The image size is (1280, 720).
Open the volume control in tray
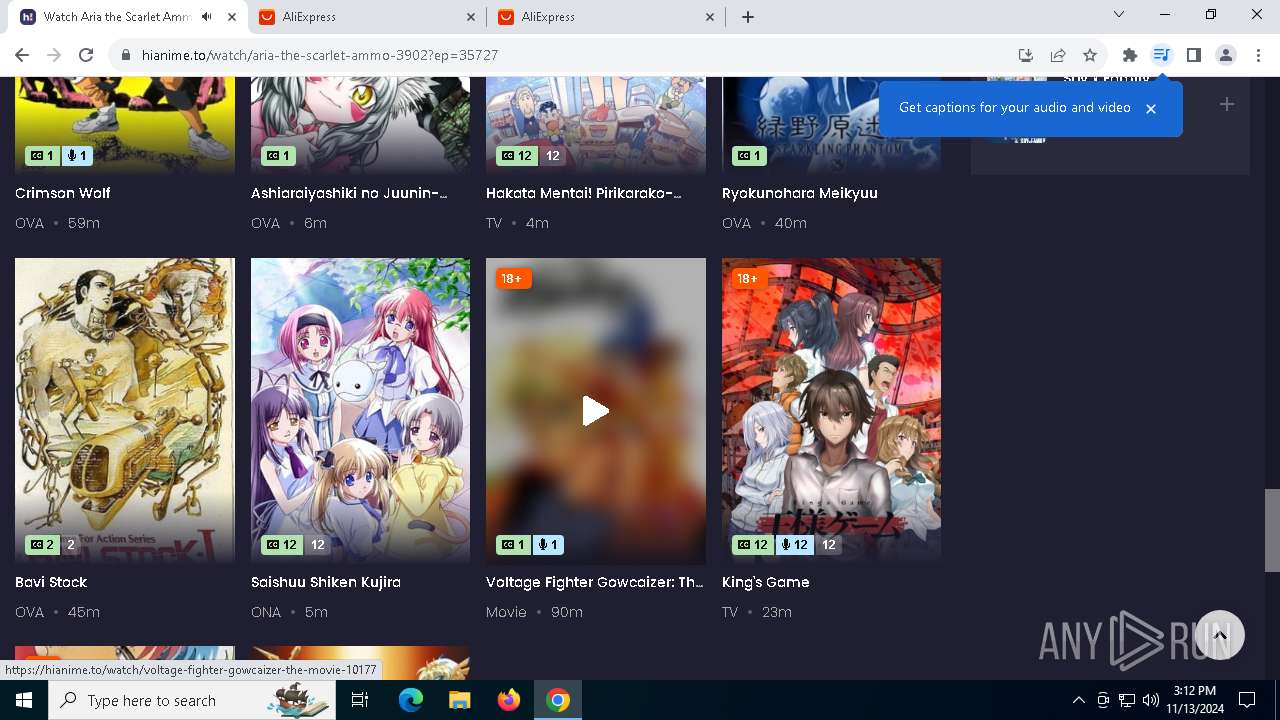point(1151,700)
